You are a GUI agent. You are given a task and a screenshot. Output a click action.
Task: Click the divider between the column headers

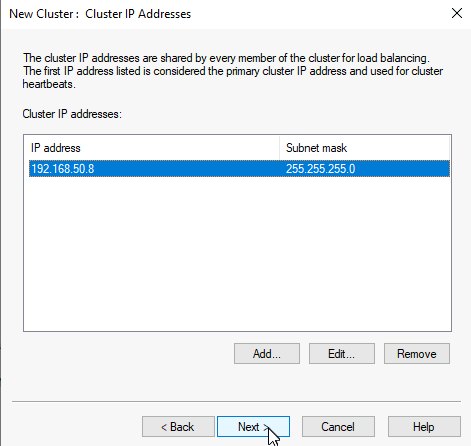click(x=280, y=148)
